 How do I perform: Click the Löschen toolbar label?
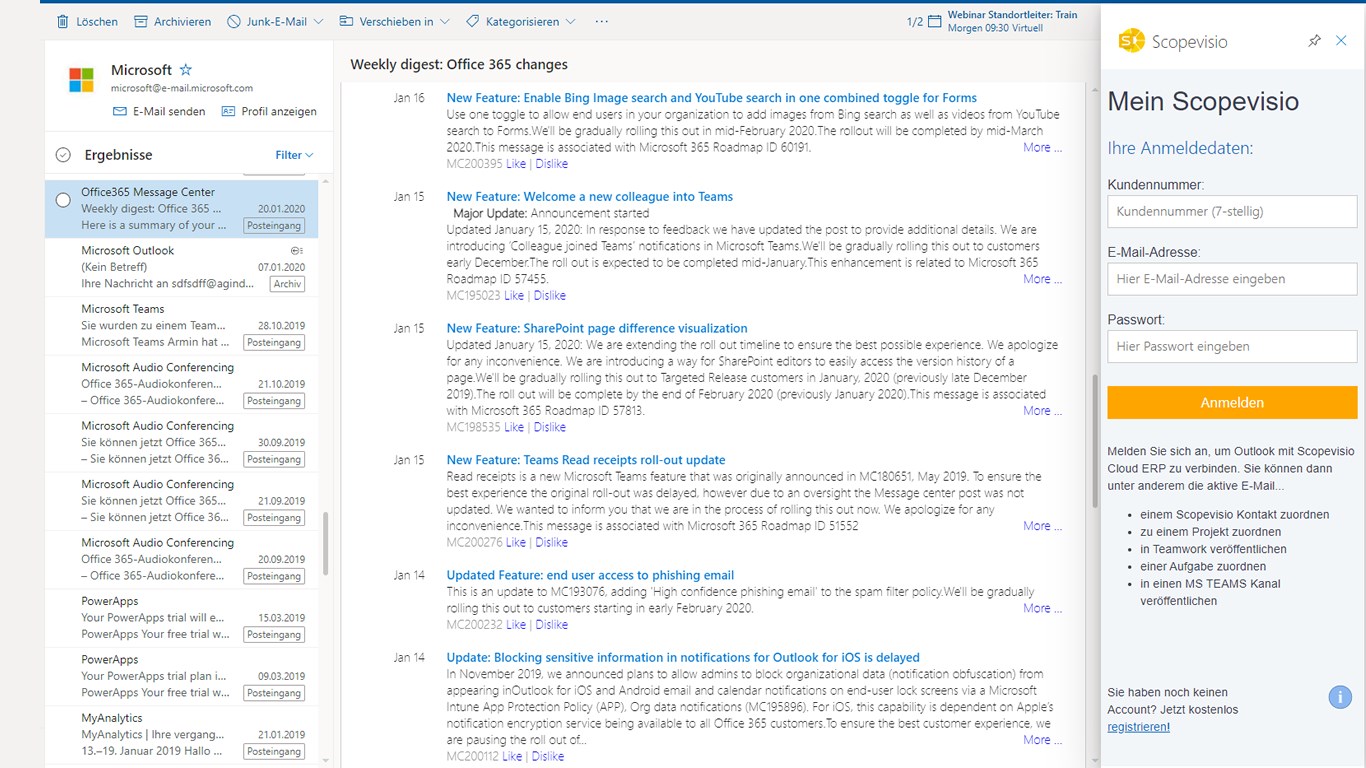click(x=97, y=21)
